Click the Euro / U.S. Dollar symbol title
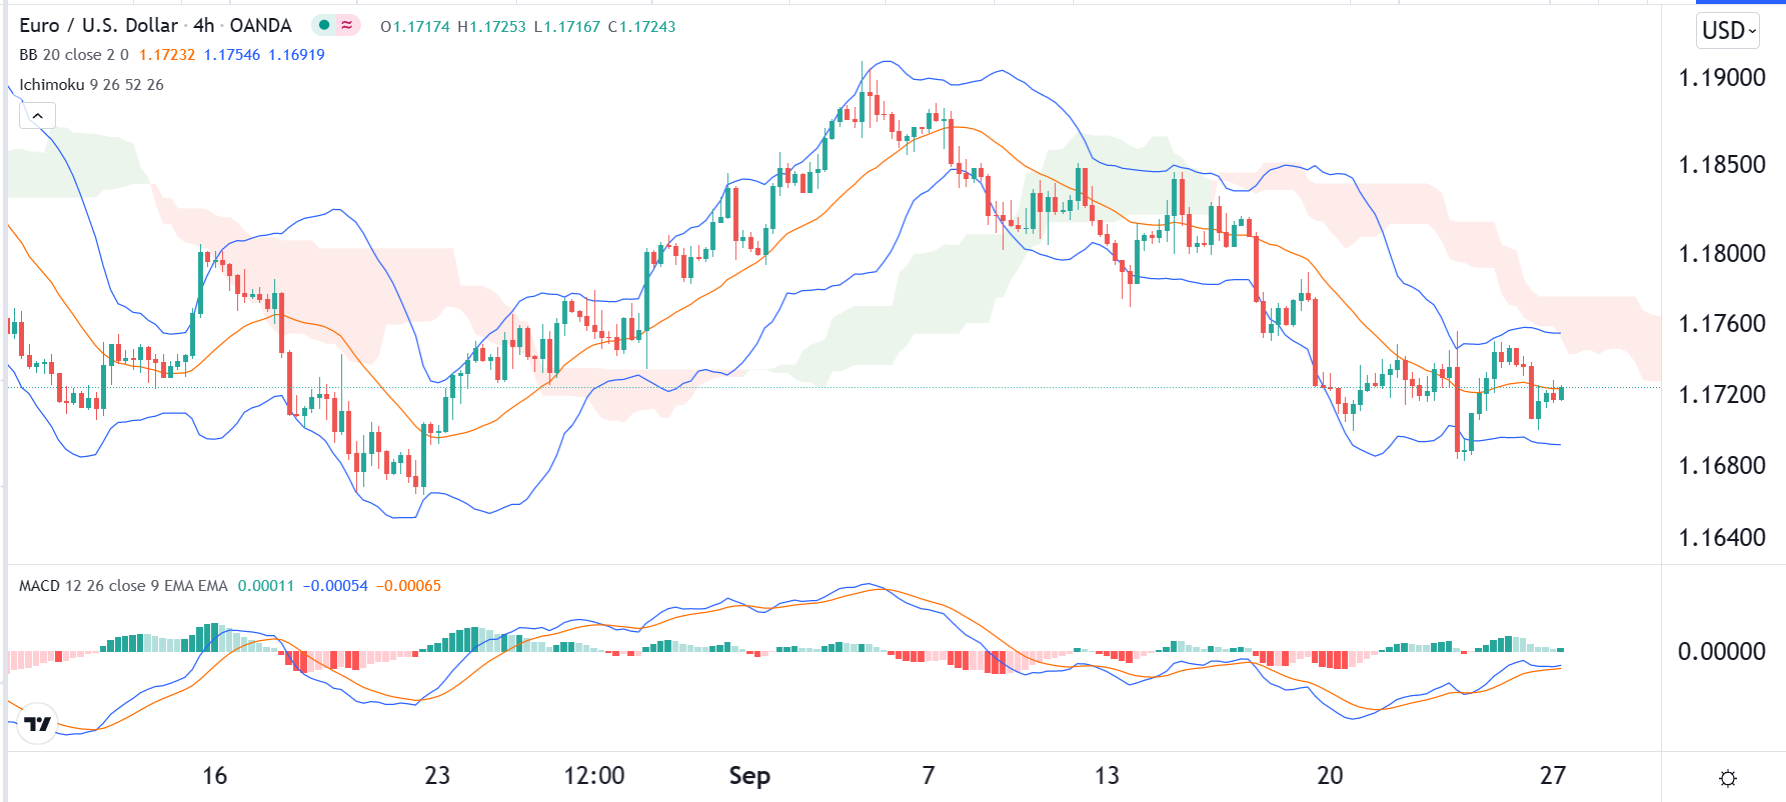Screen dimensions: 1786x802 tap(98, 26)
